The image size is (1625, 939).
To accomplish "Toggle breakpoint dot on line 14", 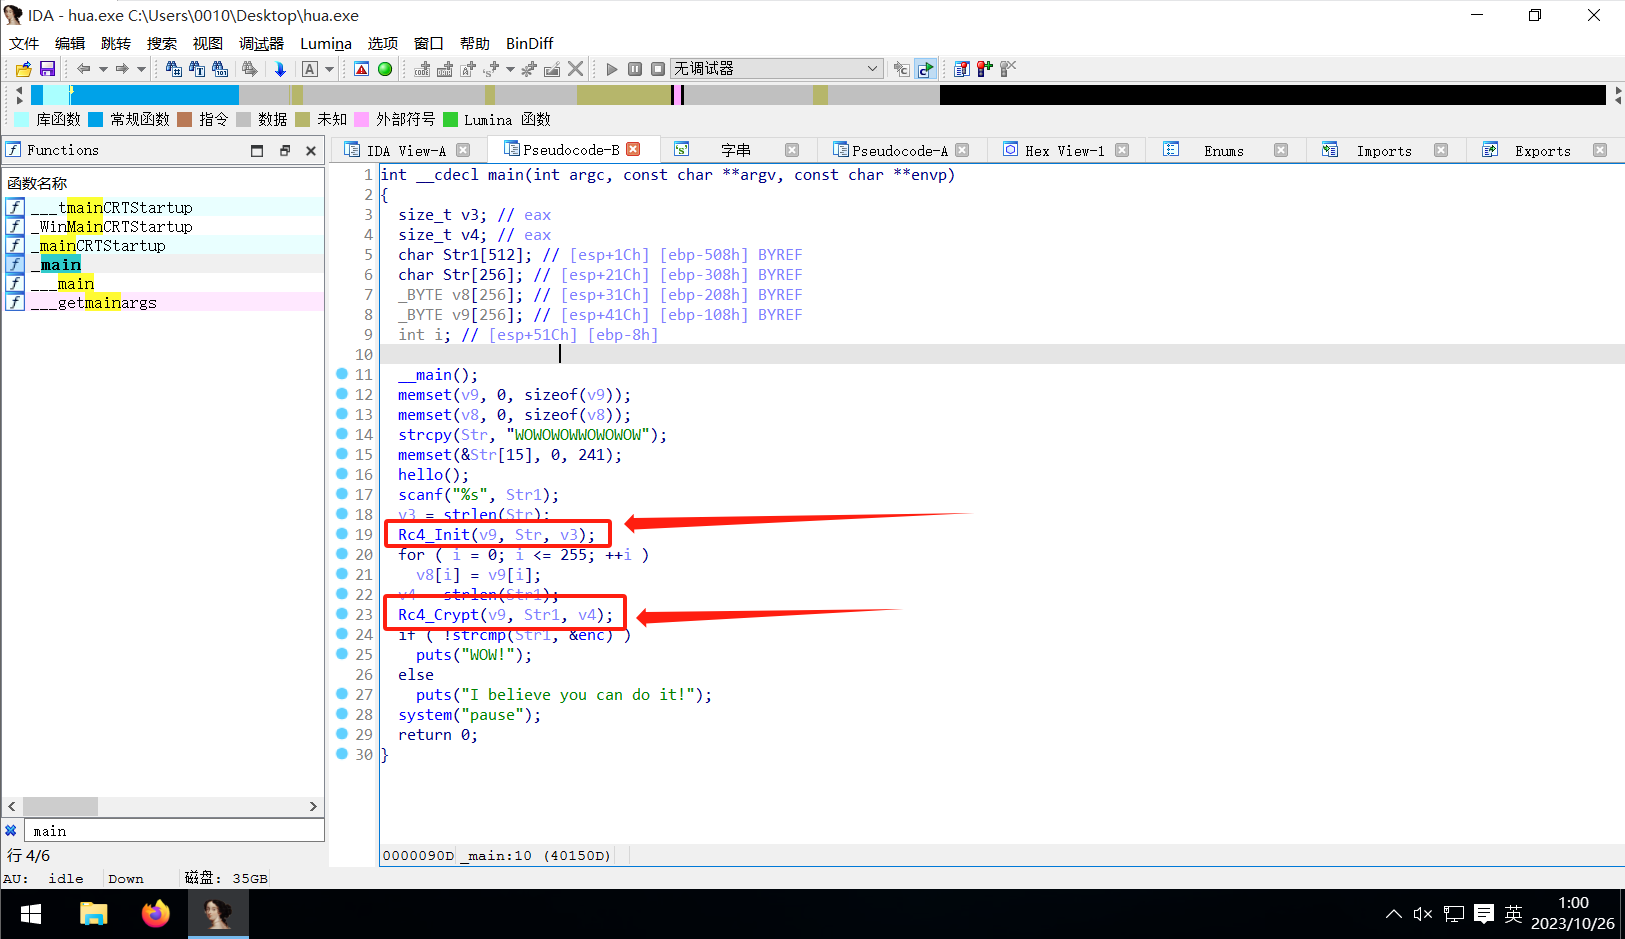I will pos(342,434).
